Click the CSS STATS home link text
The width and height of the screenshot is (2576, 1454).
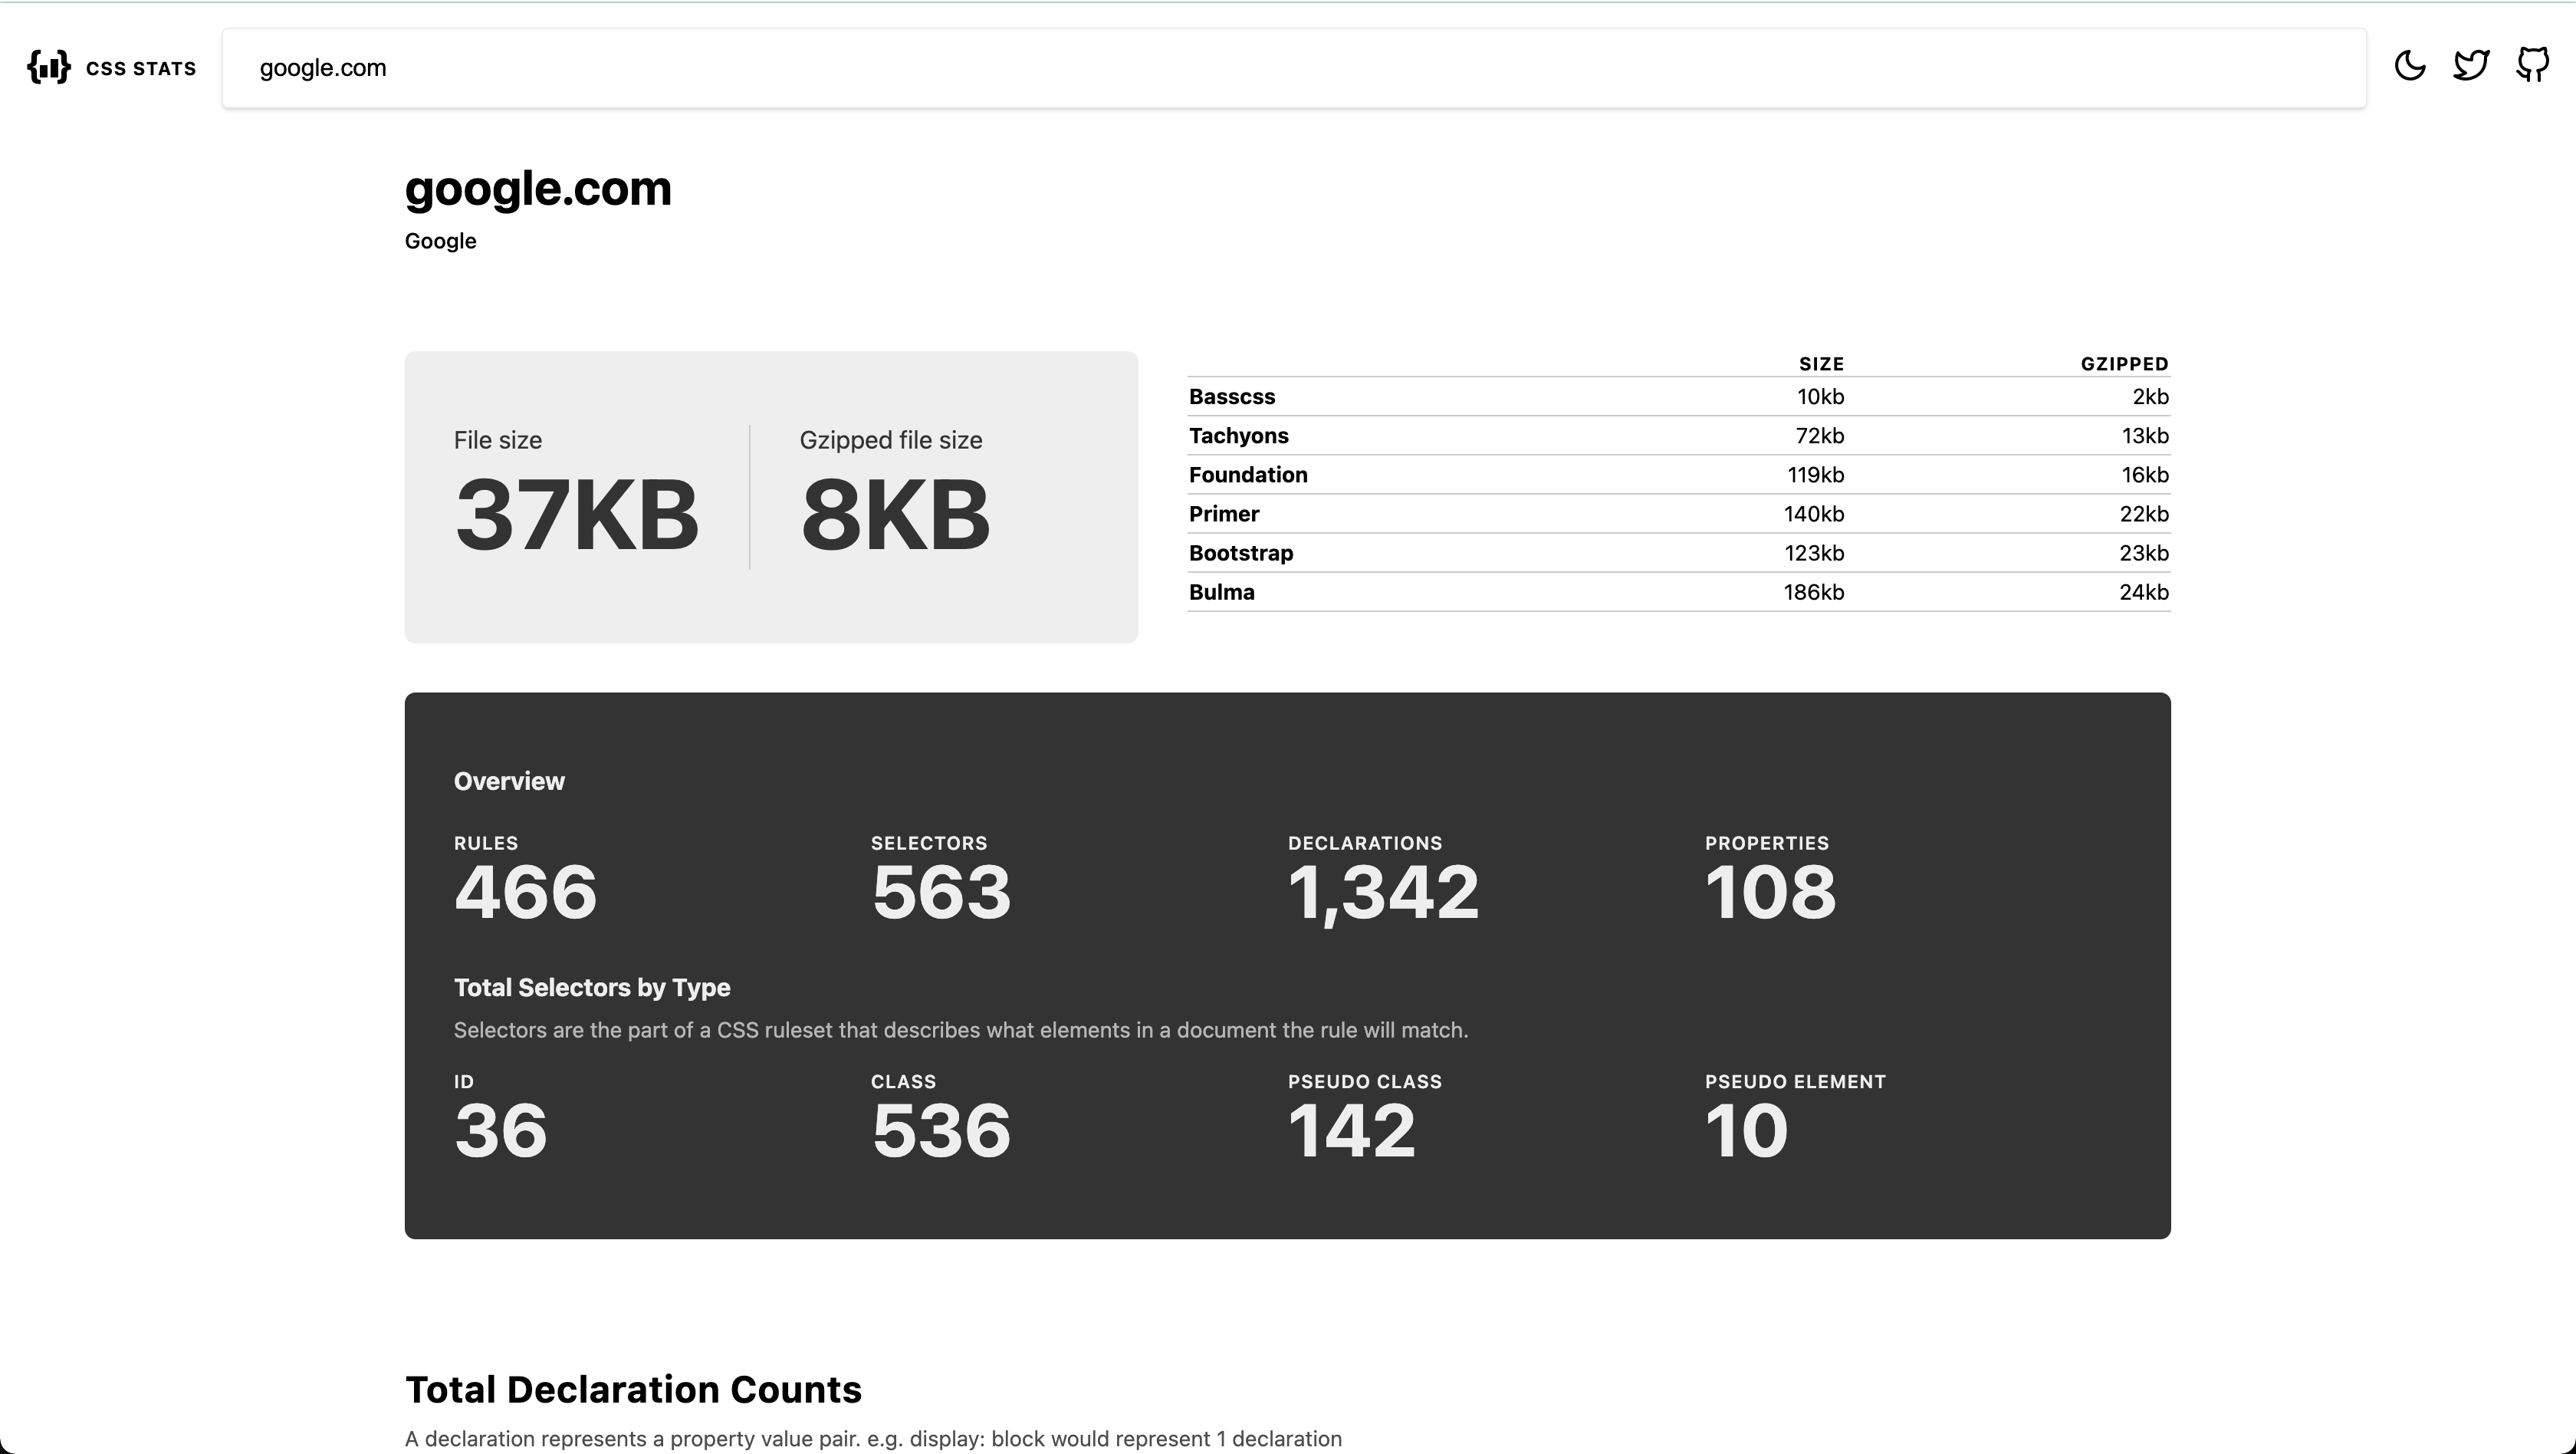tap(141, 68)
